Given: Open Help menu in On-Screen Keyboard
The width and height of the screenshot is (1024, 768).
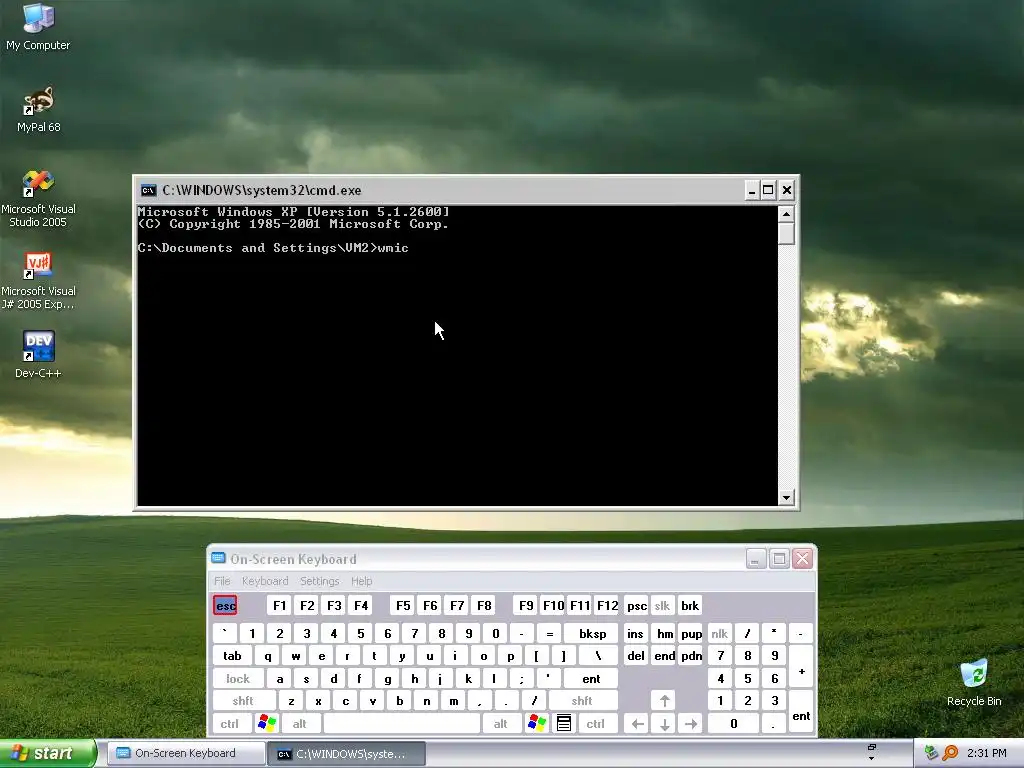Looking at the screenshot, I should pos(361,581).
